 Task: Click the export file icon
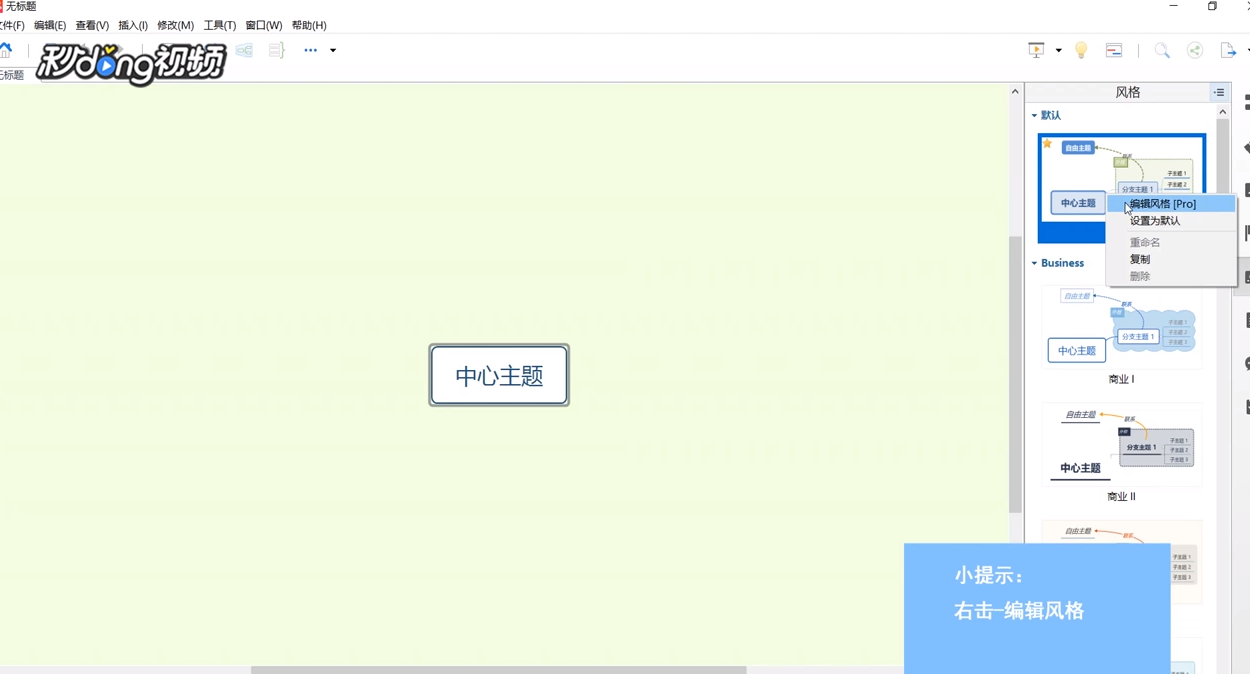click(1227, 50)
